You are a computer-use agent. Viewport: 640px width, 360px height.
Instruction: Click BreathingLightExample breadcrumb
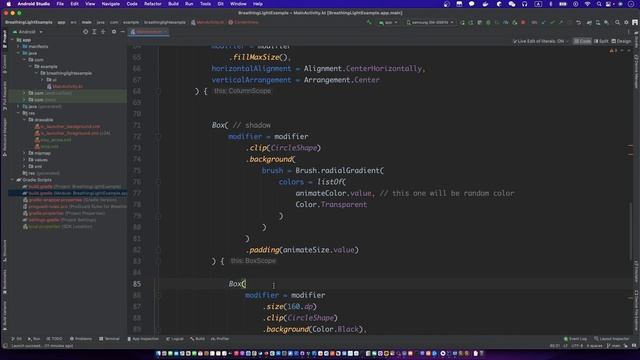point(29,22)
